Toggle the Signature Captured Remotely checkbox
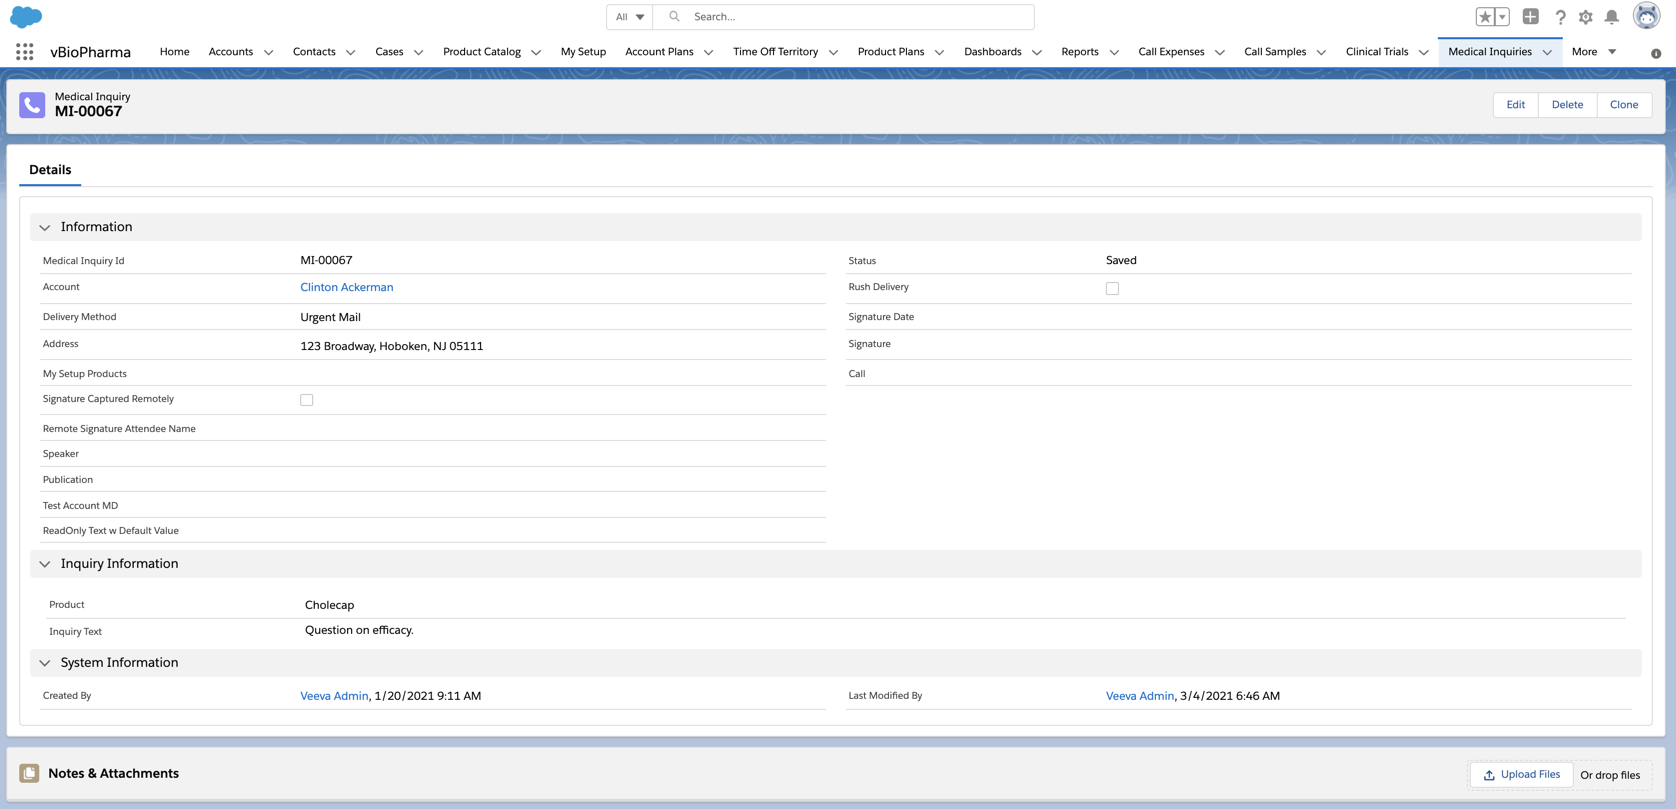1676x809 pixels. pos(307,400)
